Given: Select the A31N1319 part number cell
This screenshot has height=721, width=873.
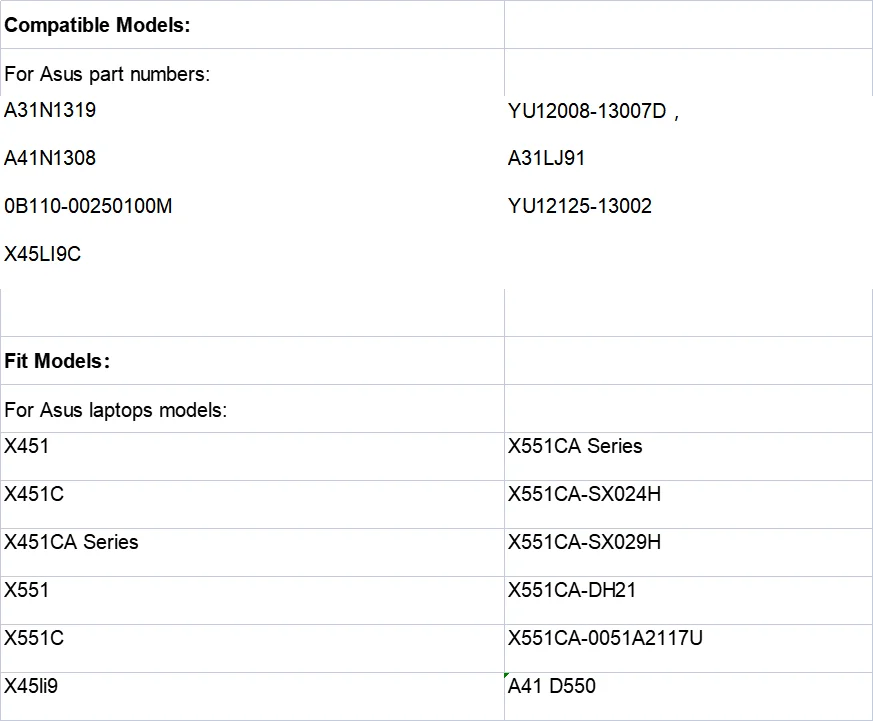Looking at the screenshot, I should tap(50, 110).
